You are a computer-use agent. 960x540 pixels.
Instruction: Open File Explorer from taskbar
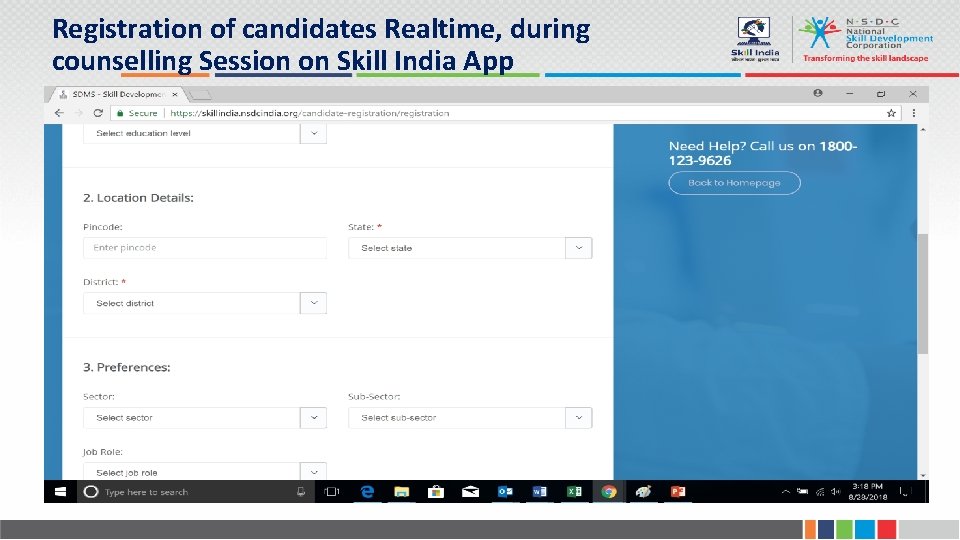click(x=402, y=492)
